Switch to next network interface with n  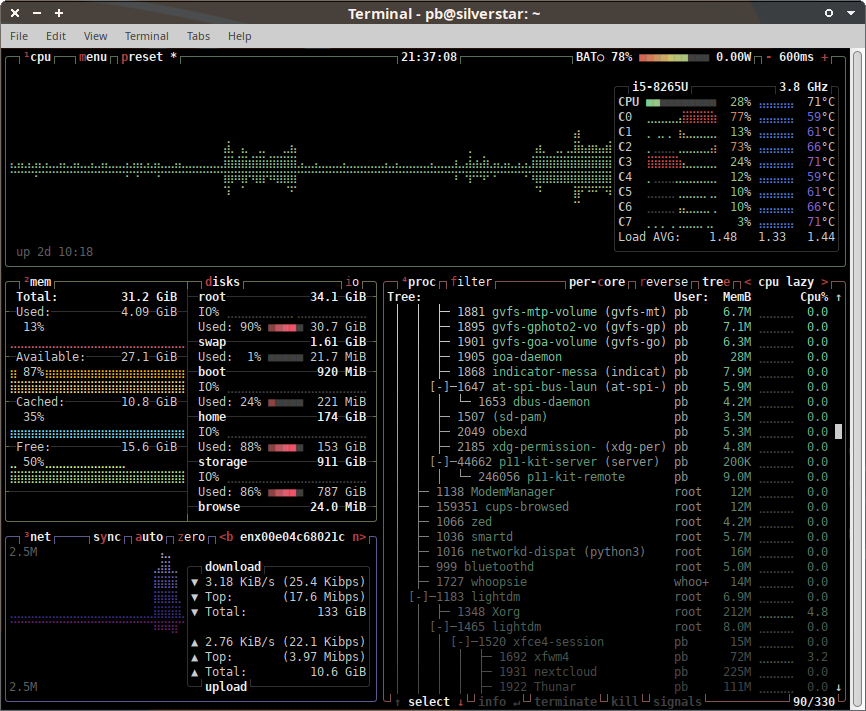[x=358, y=537]
